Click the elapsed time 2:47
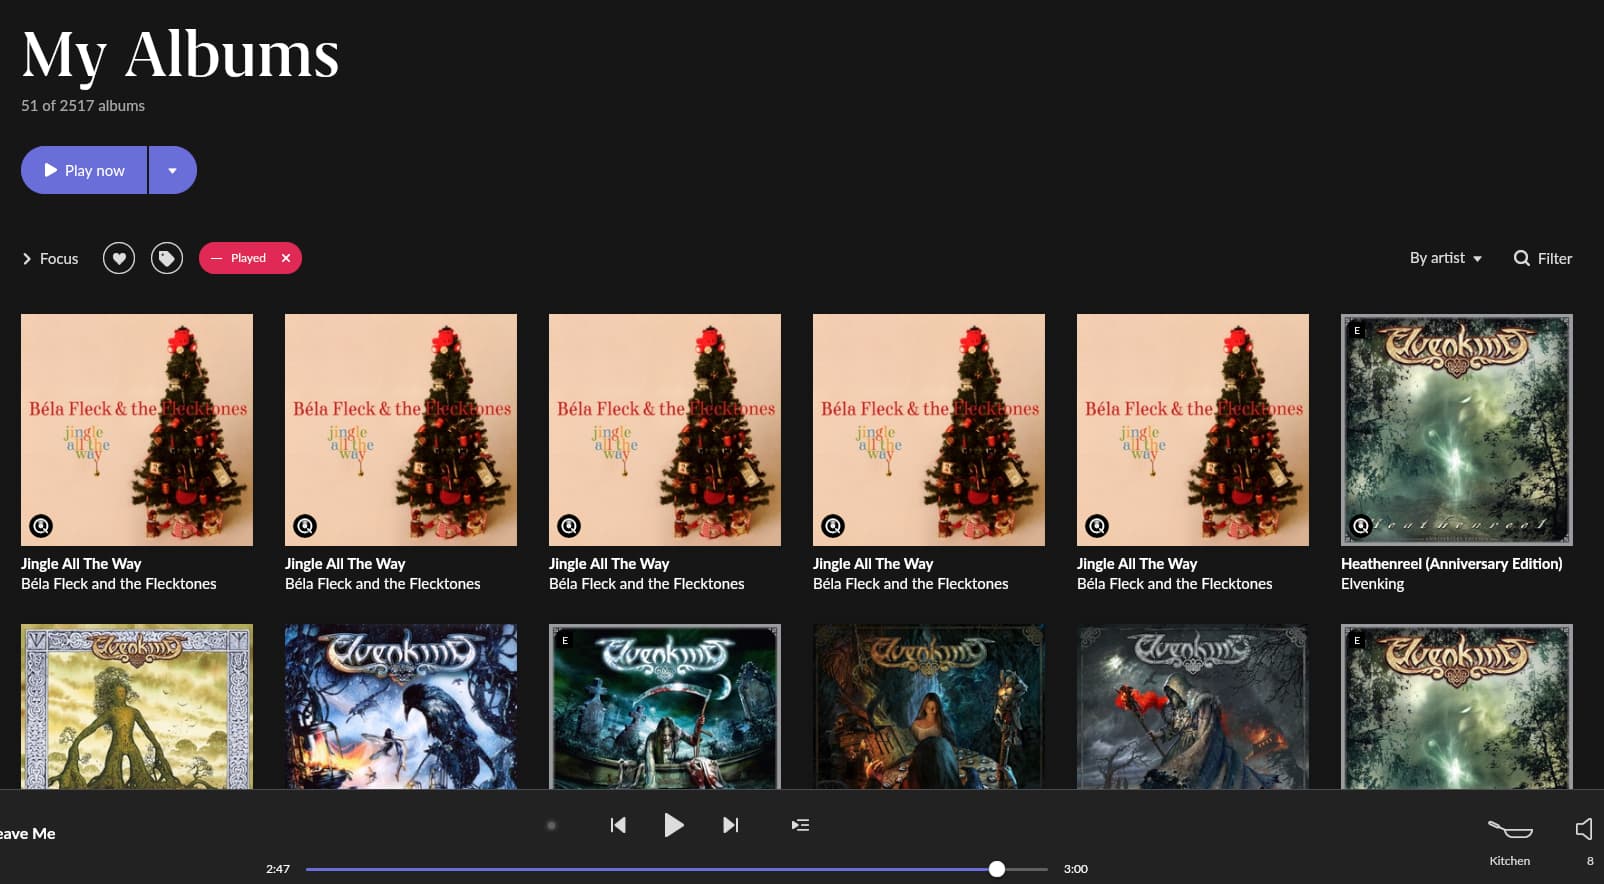 coord(278,869)
